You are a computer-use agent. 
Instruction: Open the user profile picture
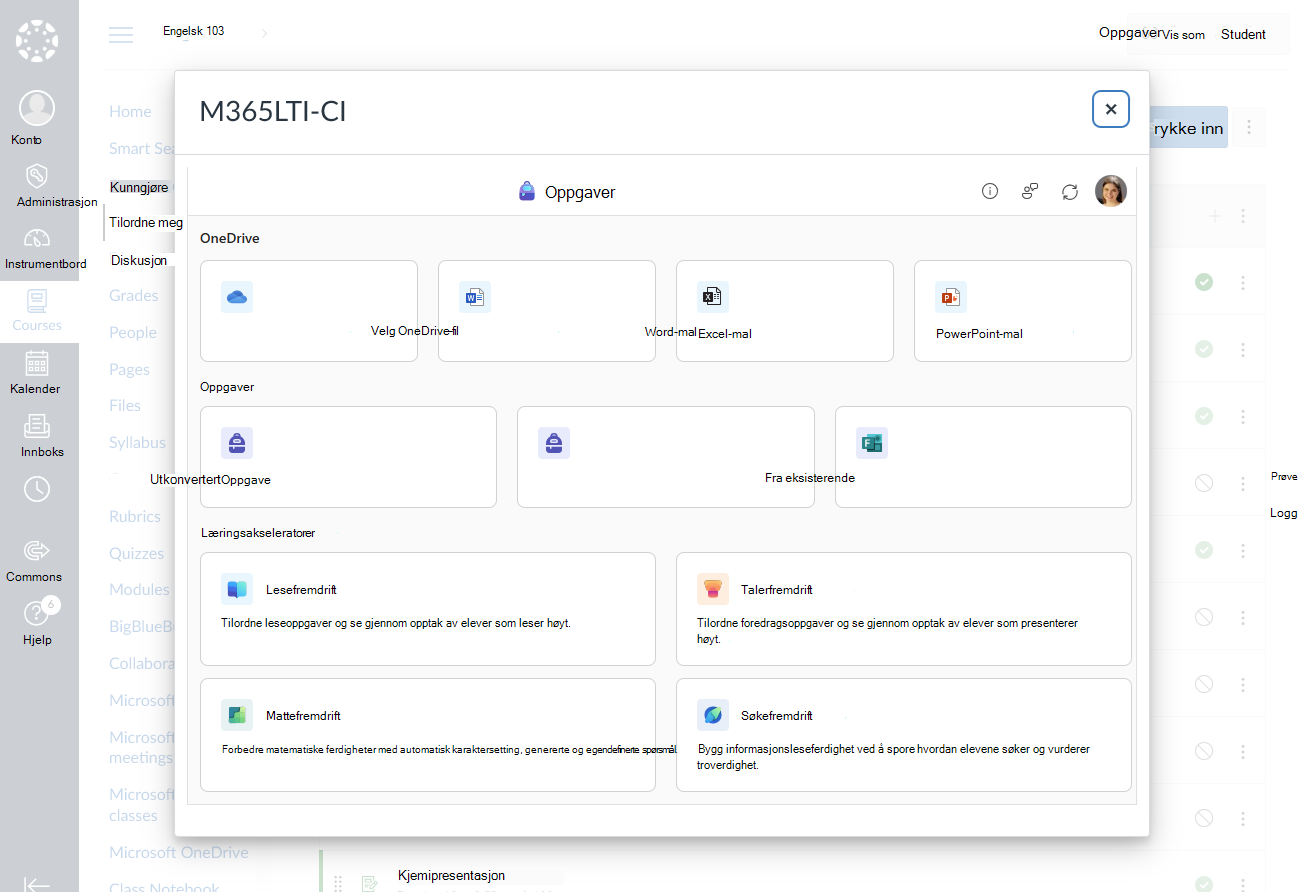tap(1111, 191)
